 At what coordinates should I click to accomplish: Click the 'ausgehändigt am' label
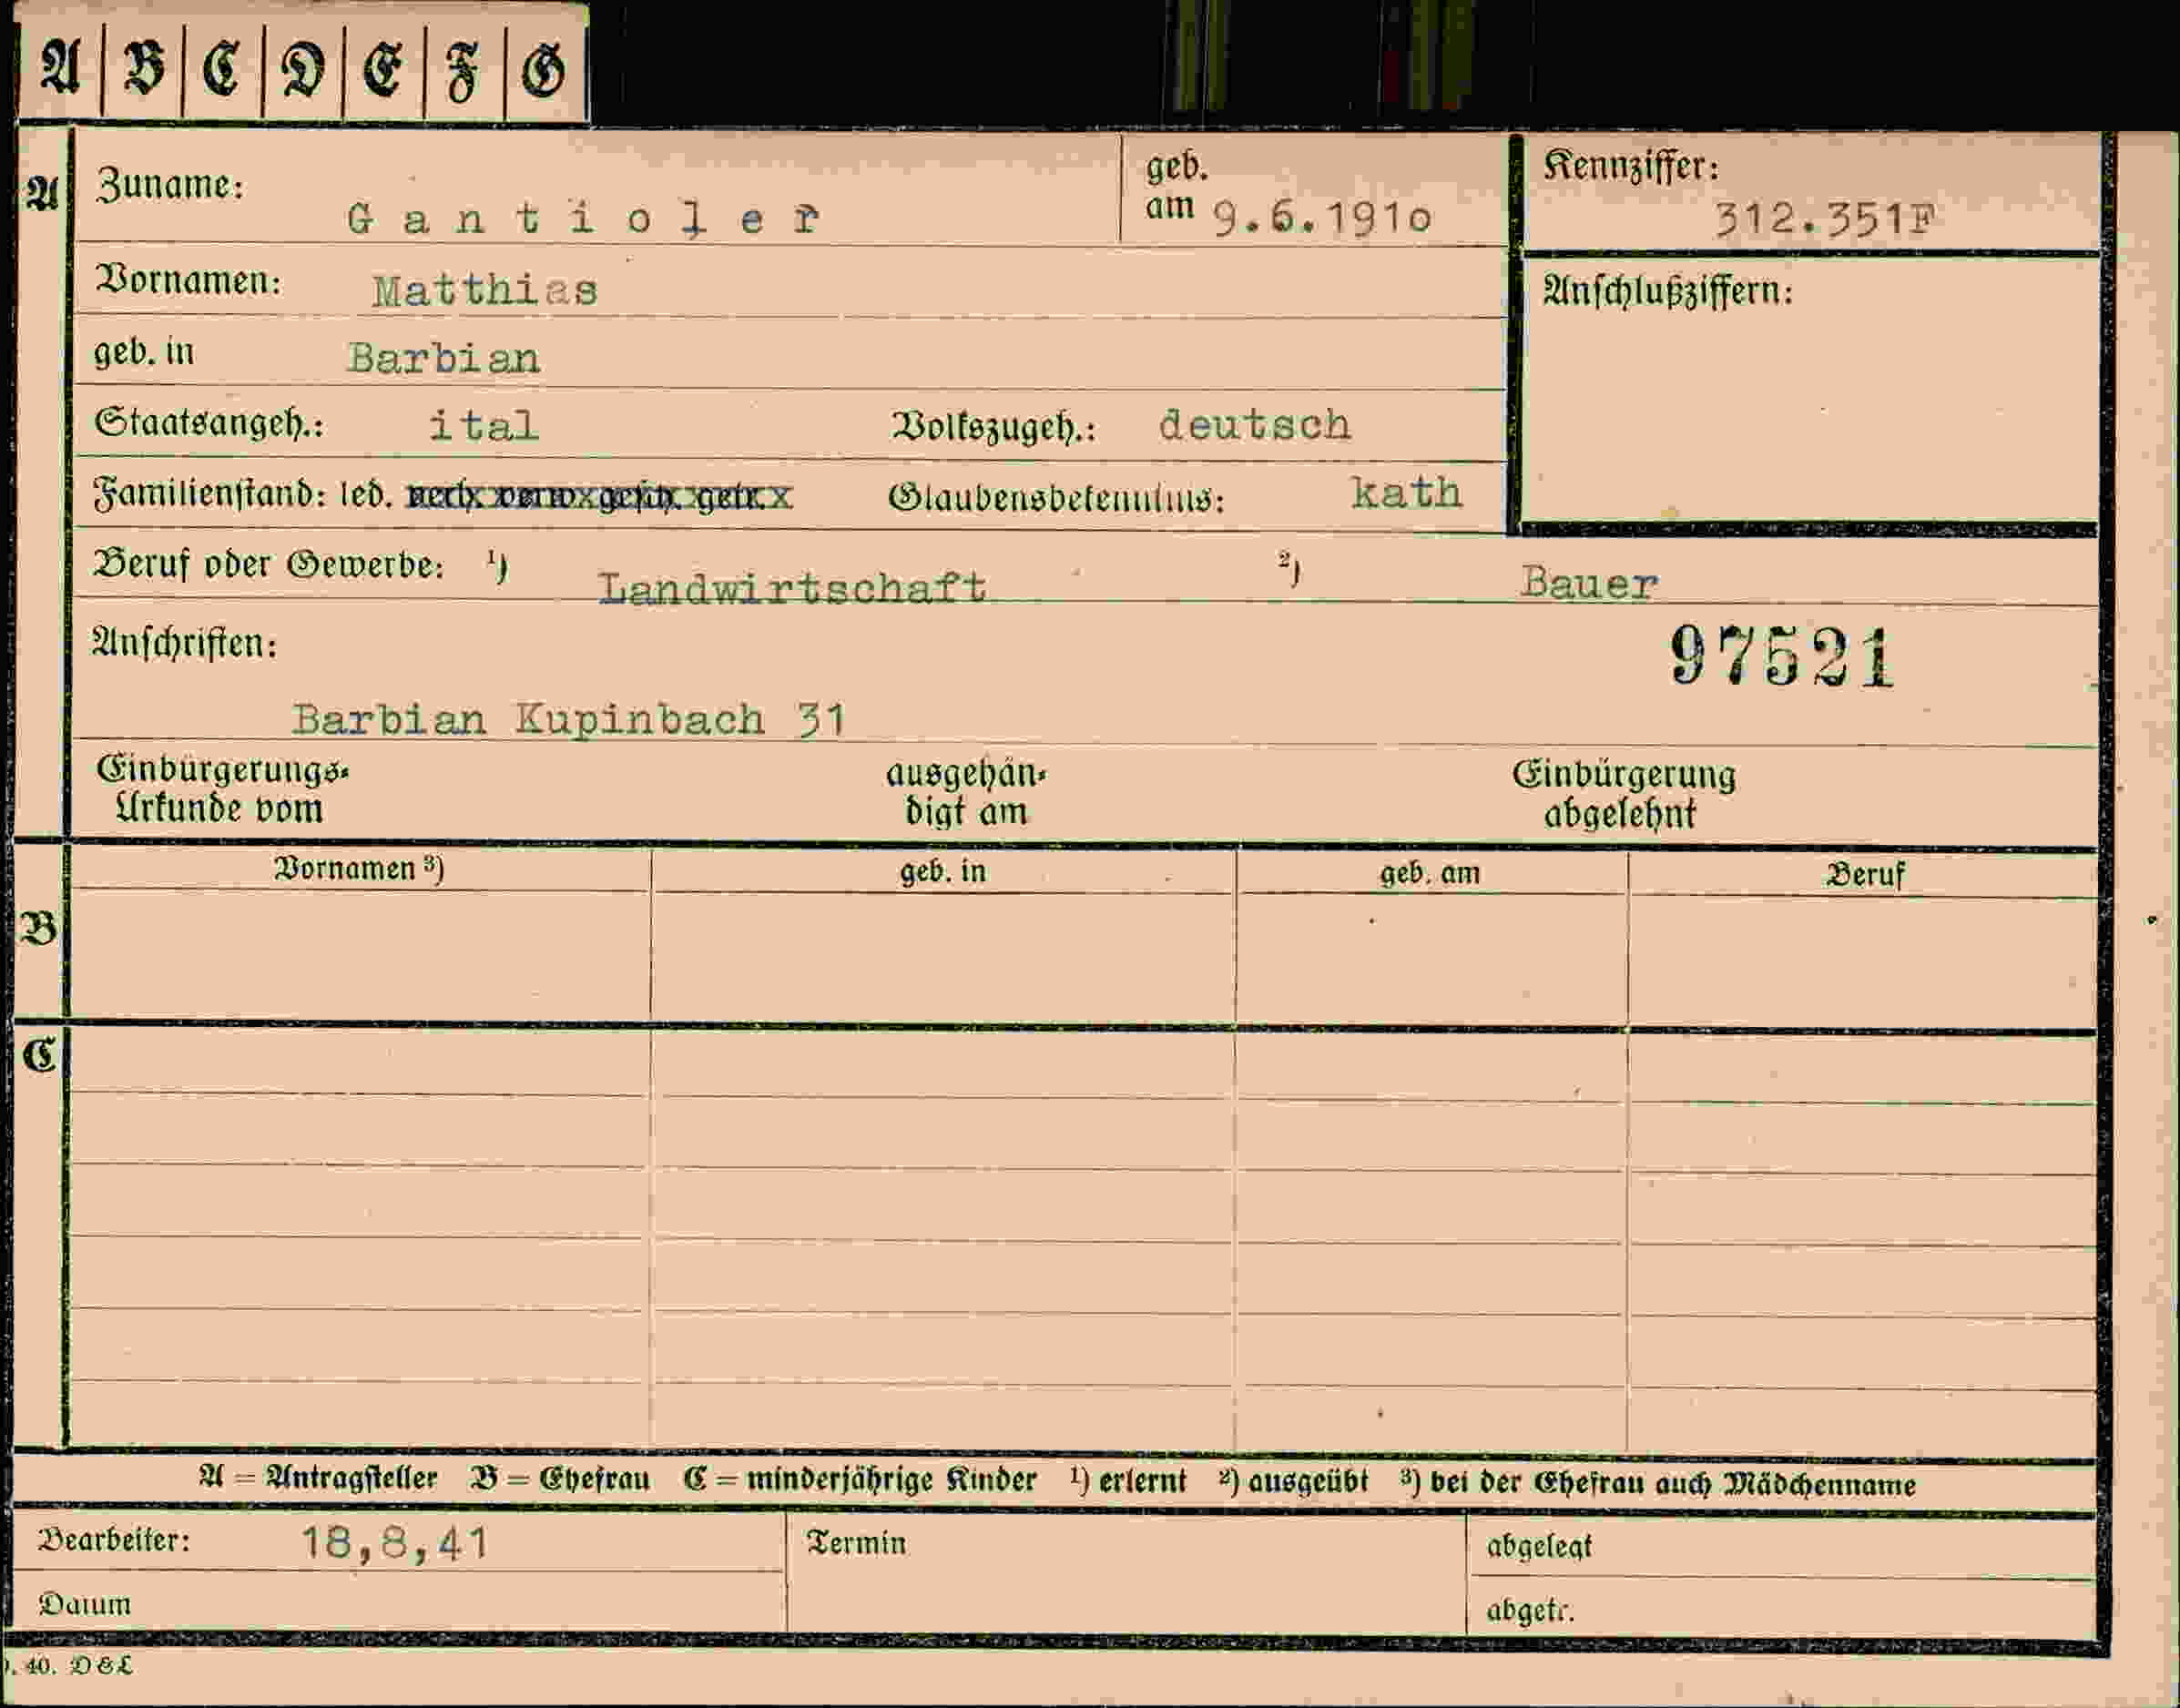coord(966,792)
